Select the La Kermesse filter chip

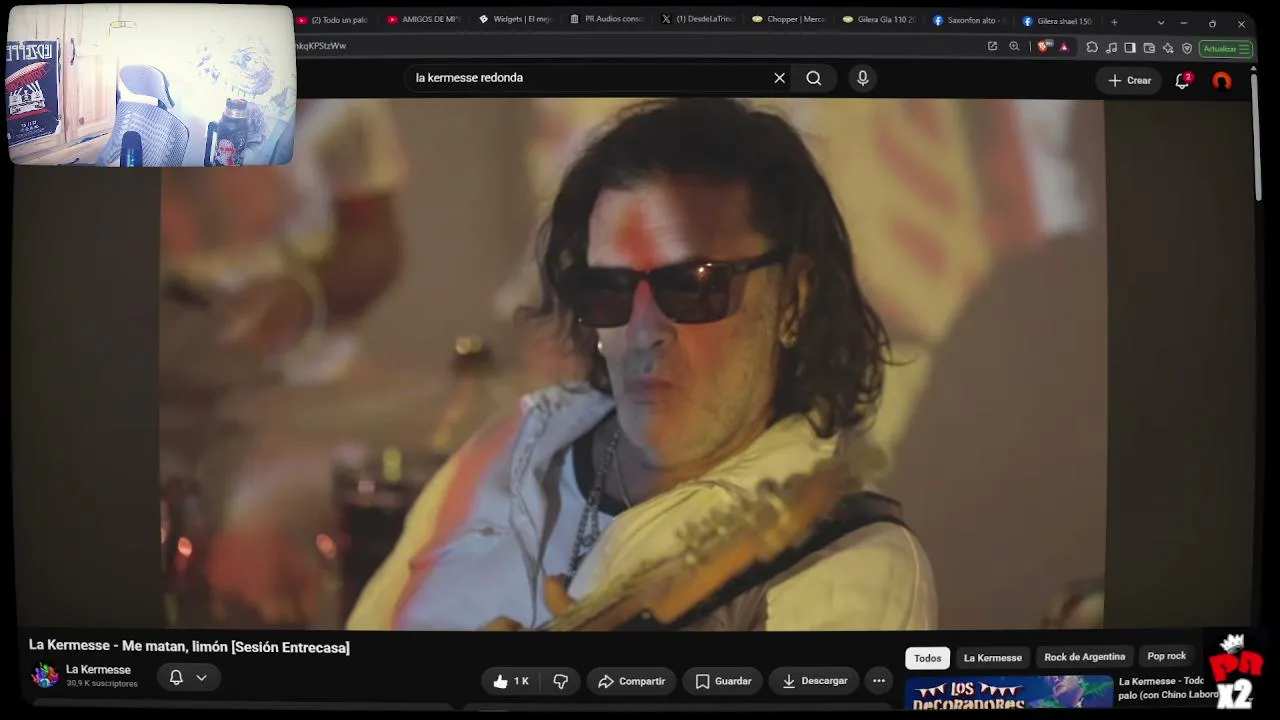click(x=993, y=658)
